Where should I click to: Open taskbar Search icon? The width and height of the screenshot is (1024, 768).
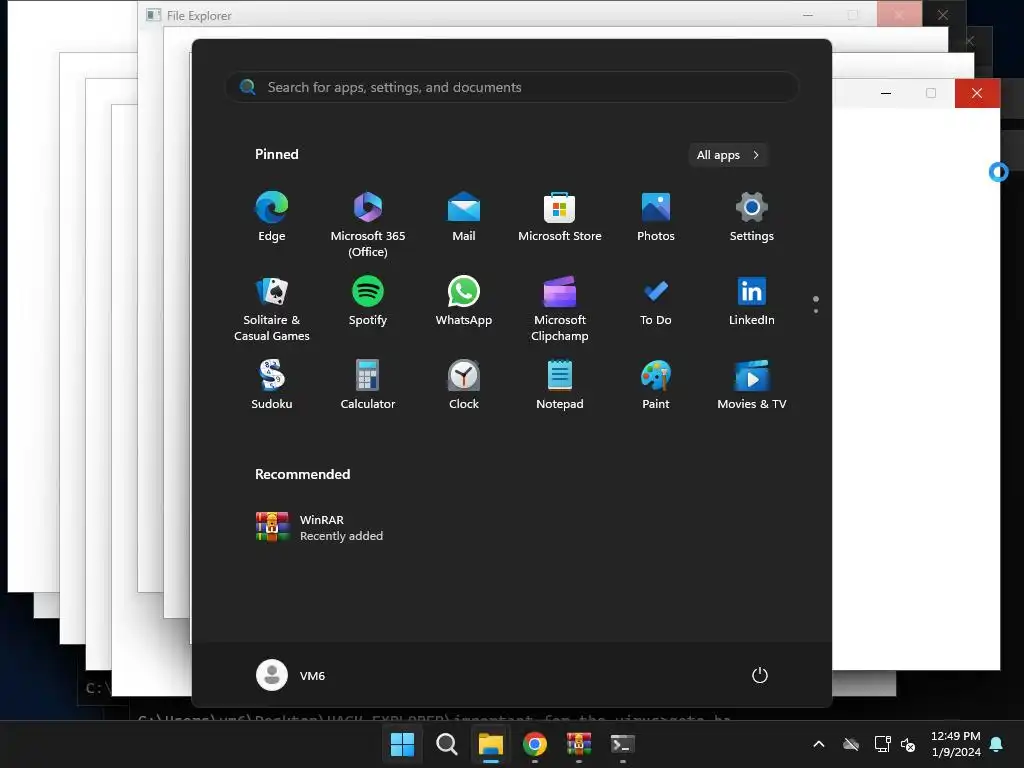point(447,744)
